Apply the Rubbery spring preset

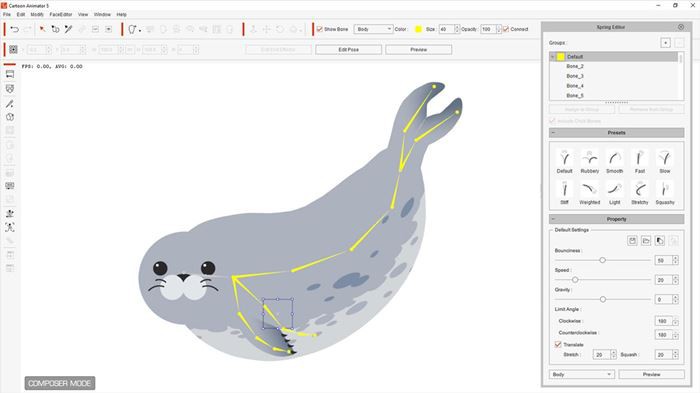pyautogui.click(x=590, y=162)
